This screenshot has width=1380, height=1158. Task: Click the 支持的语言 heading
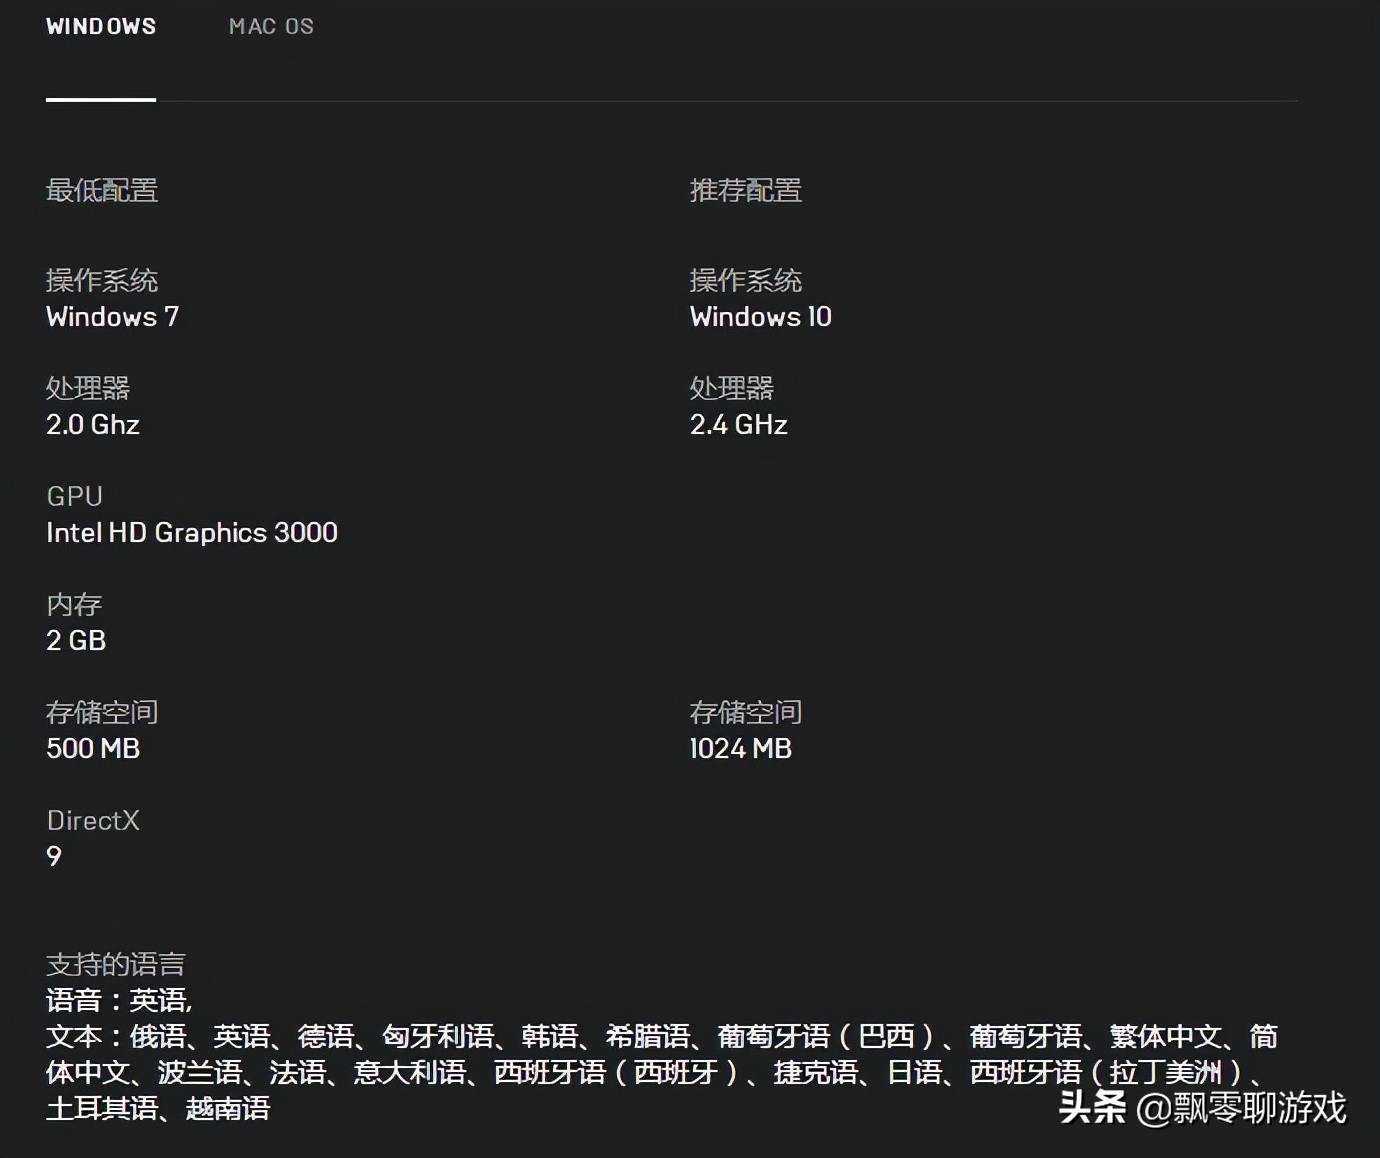point(117,963)
